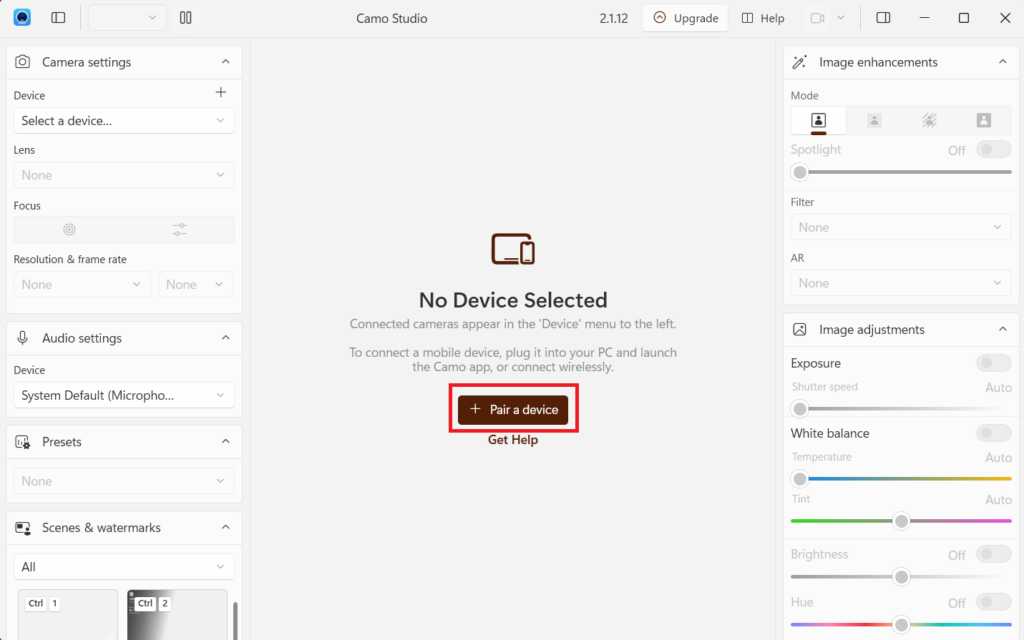Image resolution: width=1024 pixels, height=640 pixels.
Task: Click the Scenes & watermarks icon
Action: pos(22,528)
